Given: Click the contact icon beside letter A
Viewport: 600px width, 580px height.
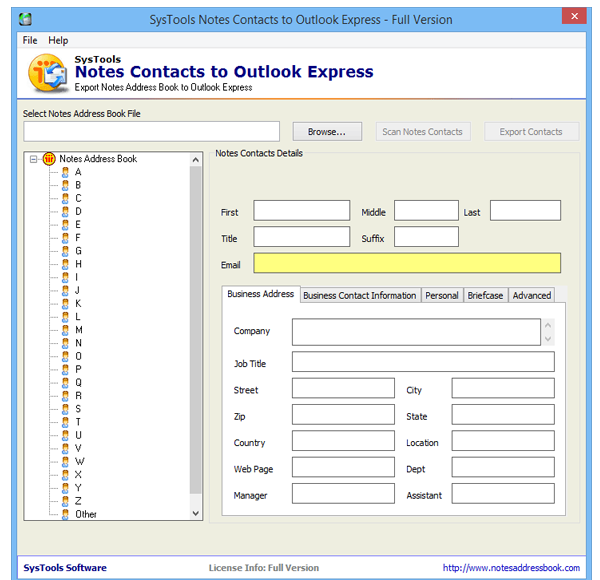Looking at the screenshot, I should [x=65, y=172].
